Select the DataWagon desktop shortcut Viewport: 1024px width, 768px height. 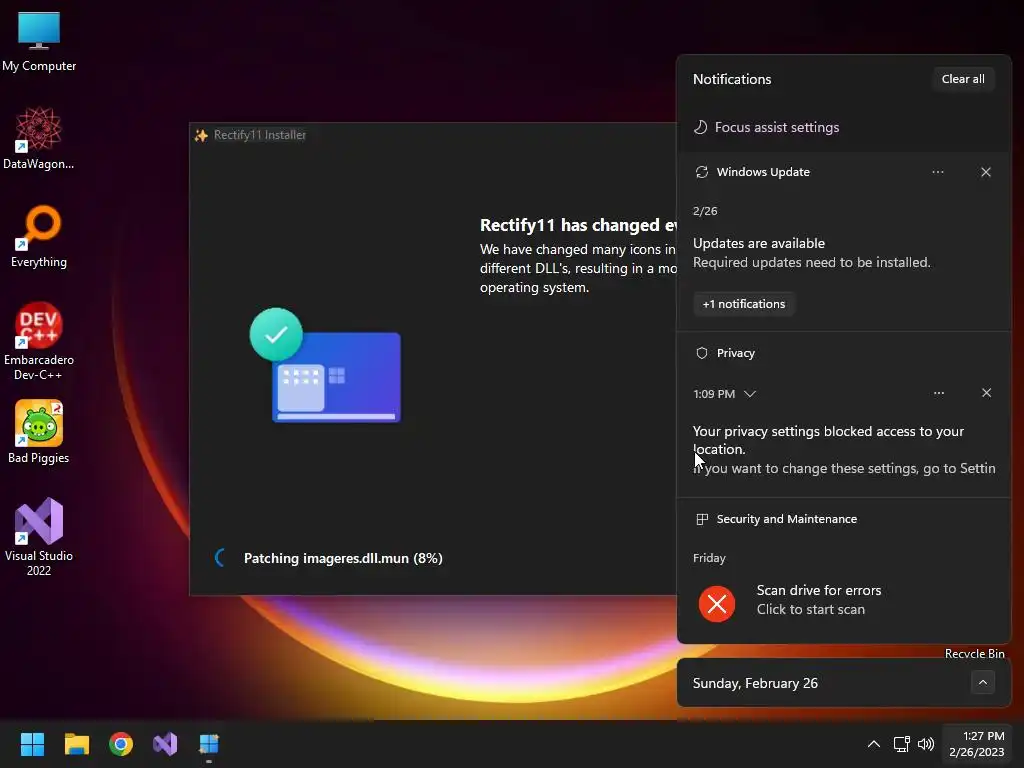39,138
